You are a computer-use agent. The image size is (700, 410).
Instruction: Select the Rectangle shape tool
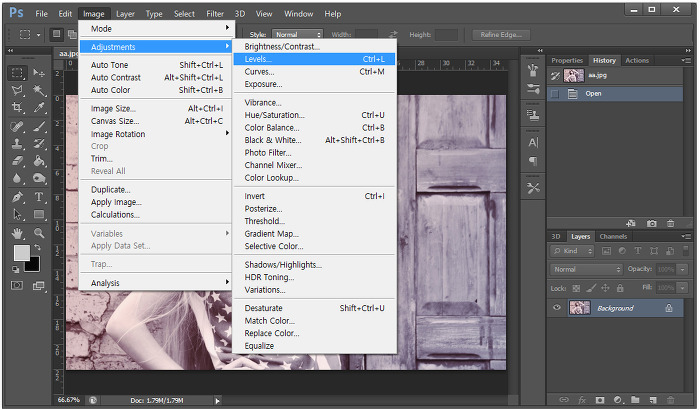tap(39, 214)
